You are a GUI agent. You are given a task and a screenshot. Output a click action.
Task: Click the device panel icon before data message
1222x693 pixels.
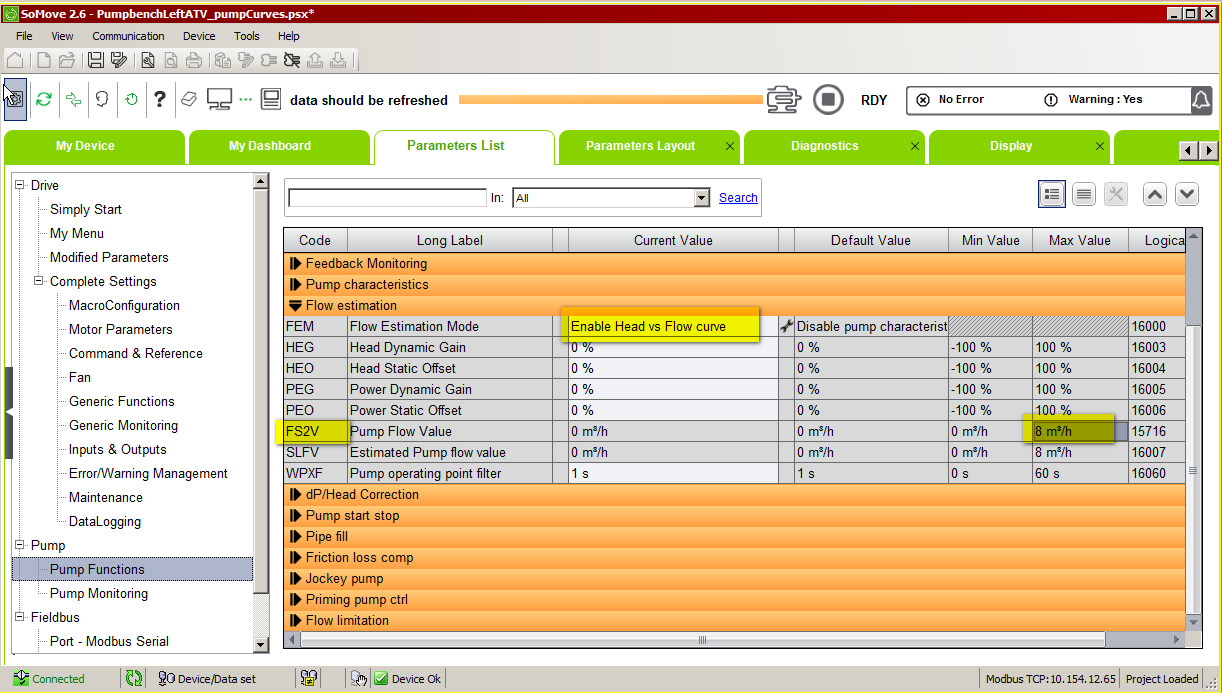[270, 99]
